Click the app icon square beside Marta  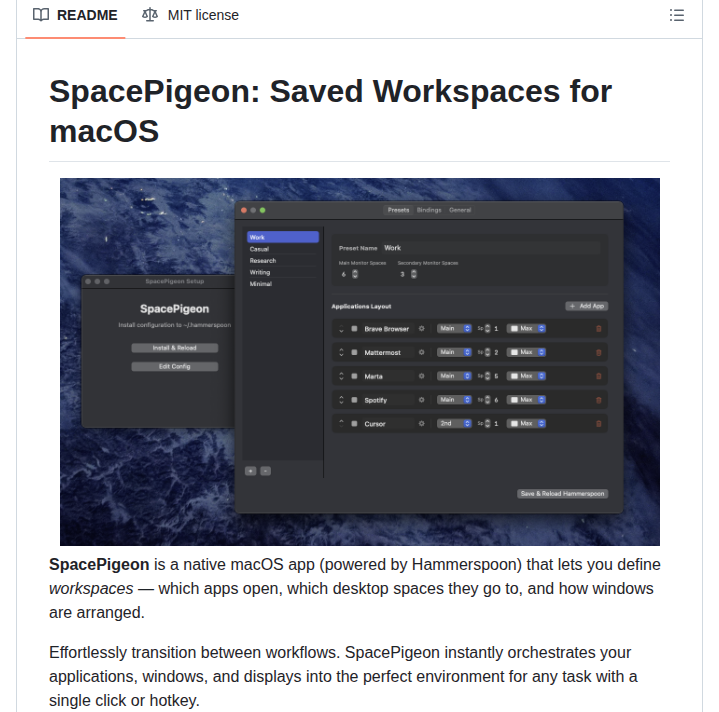[354, 376]
